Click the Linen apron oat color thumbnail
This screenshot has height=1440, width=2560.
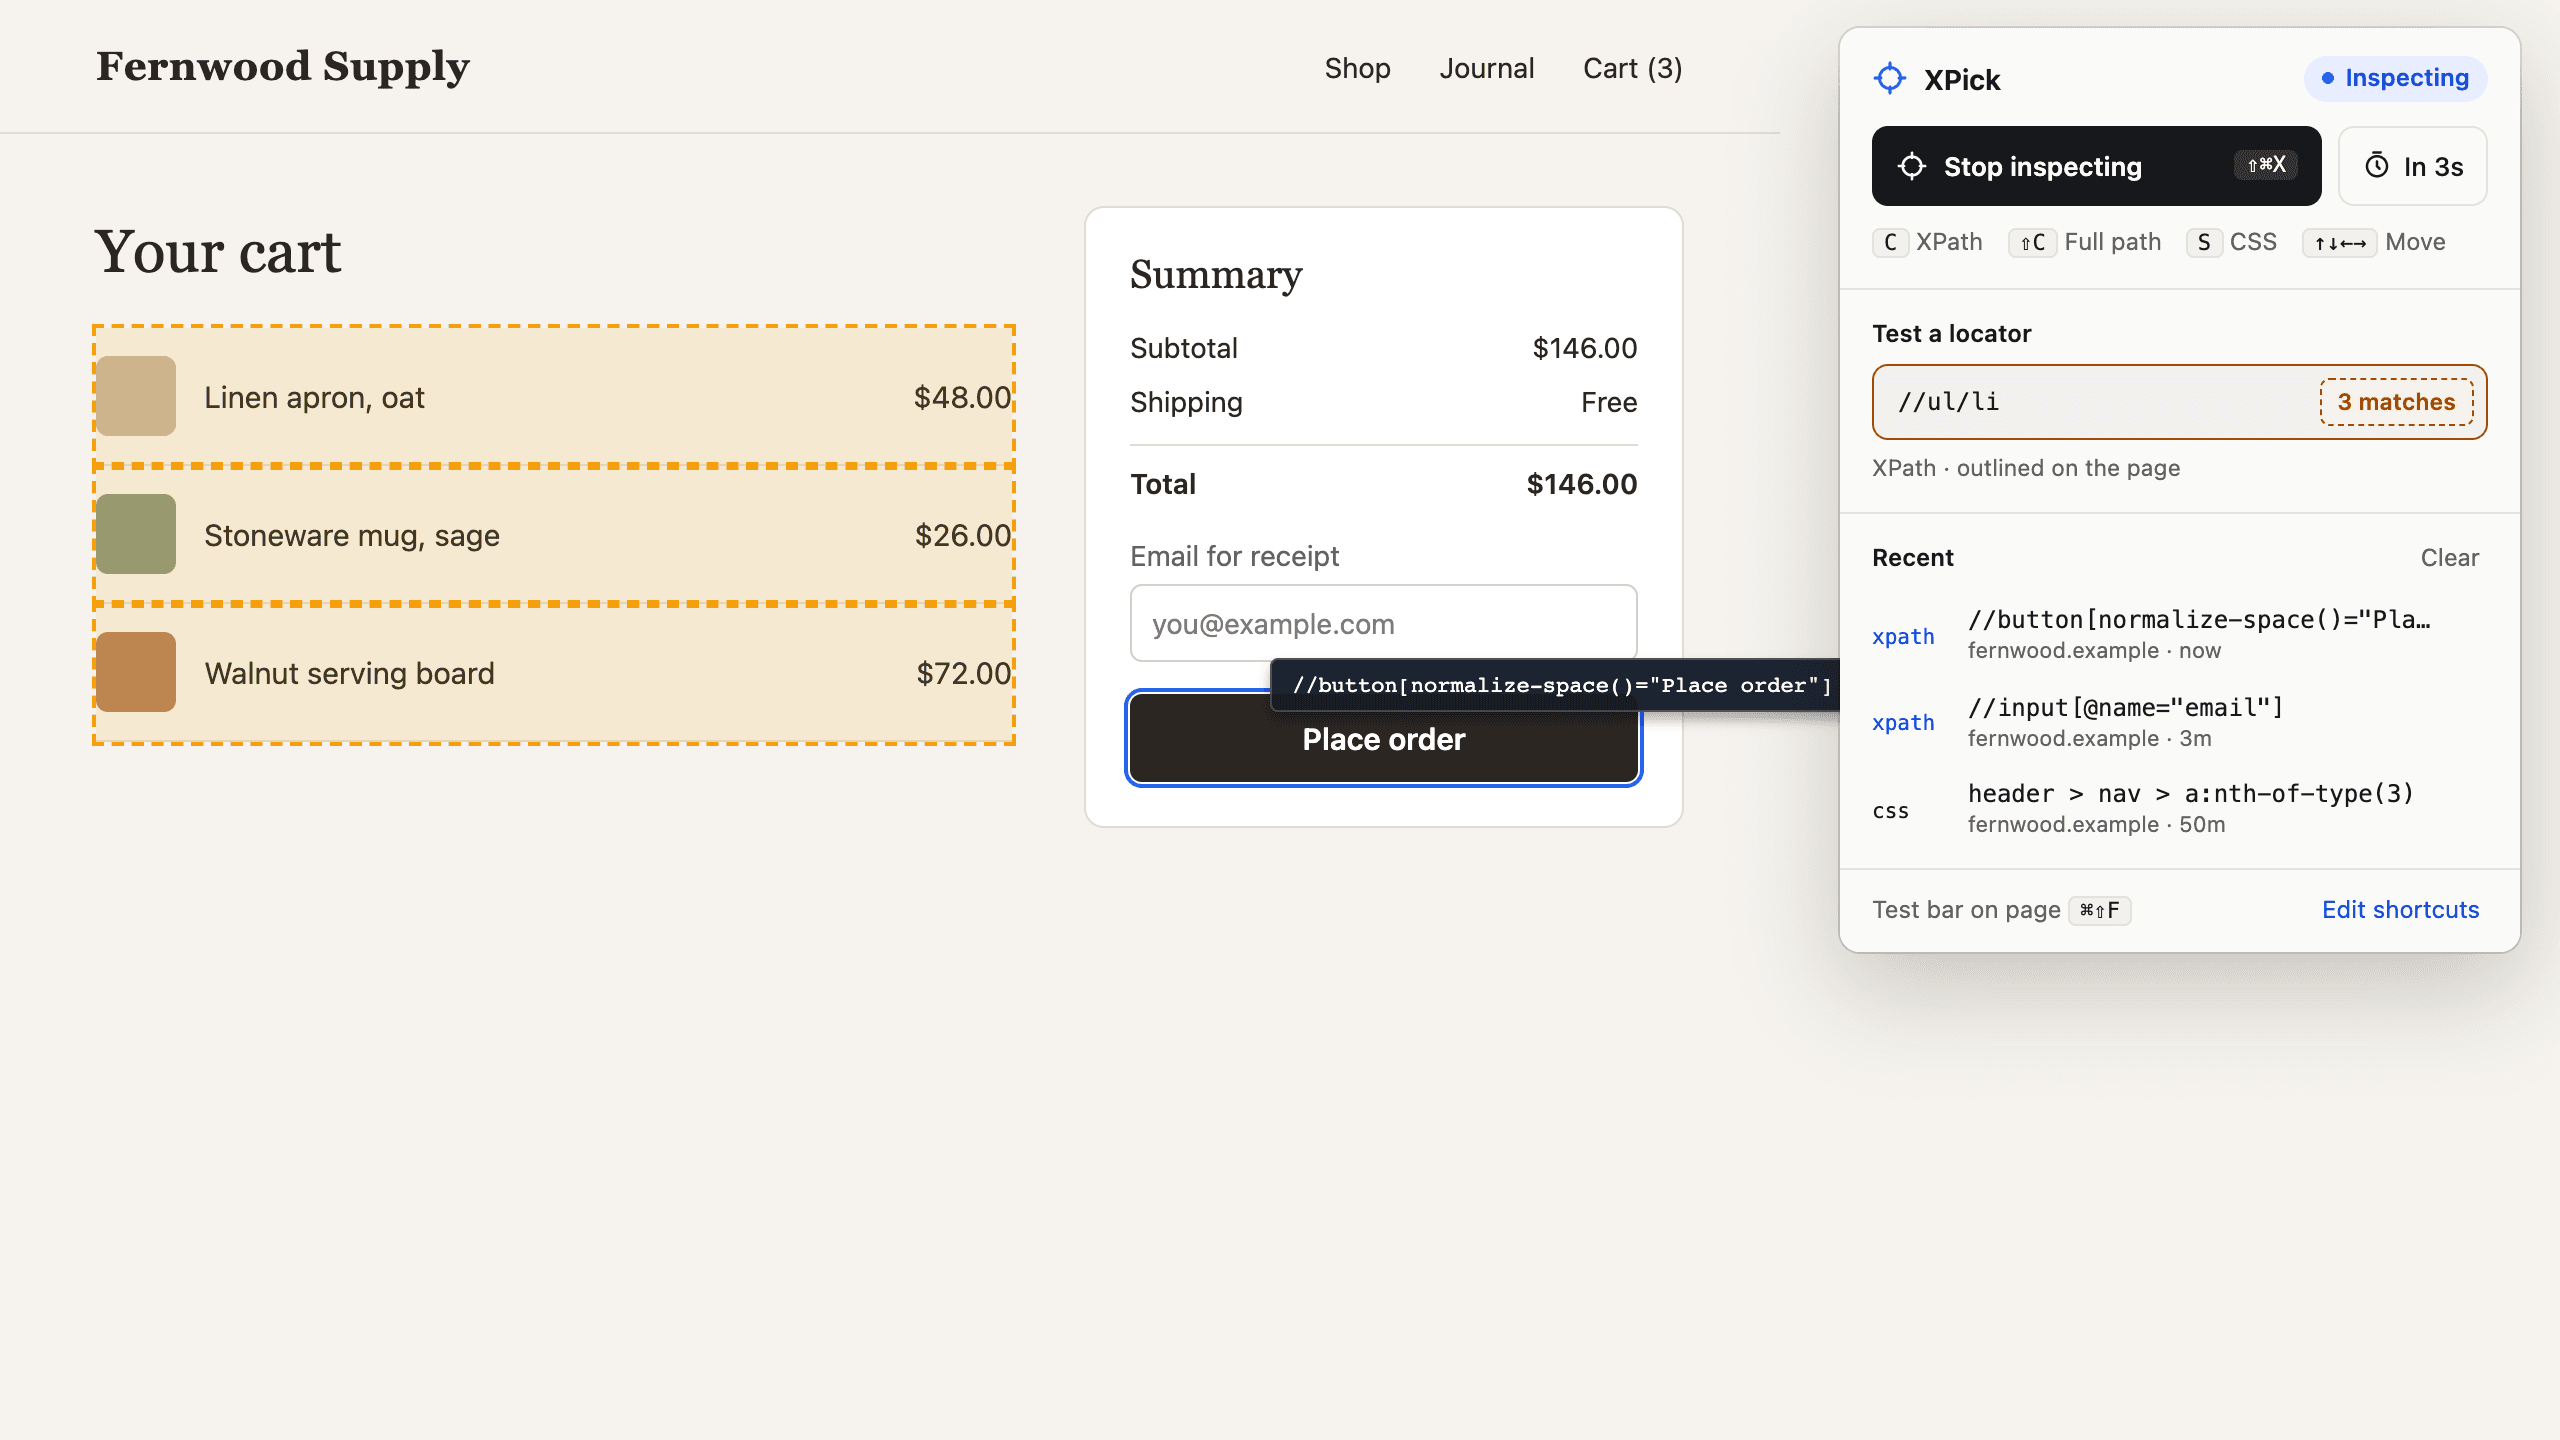coord(136,396)
